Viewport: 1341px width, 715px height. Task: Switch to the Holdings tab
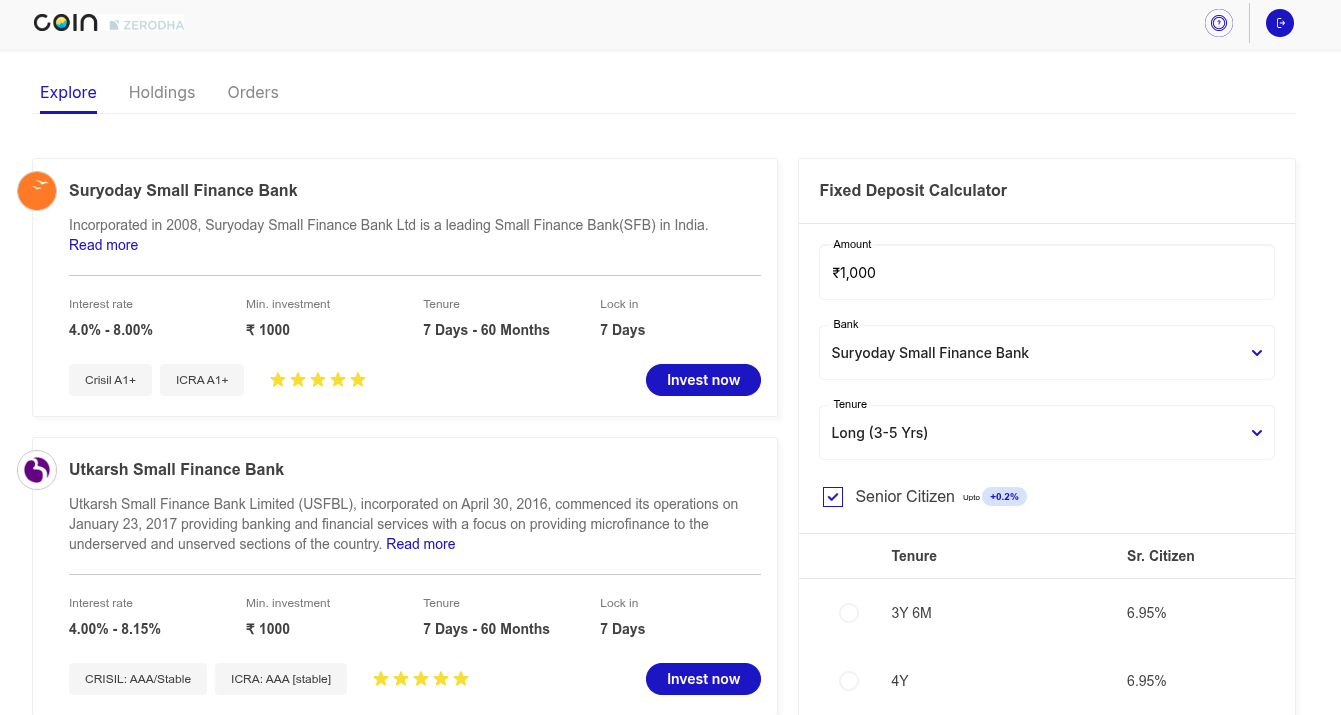click(x=162, y=92)
